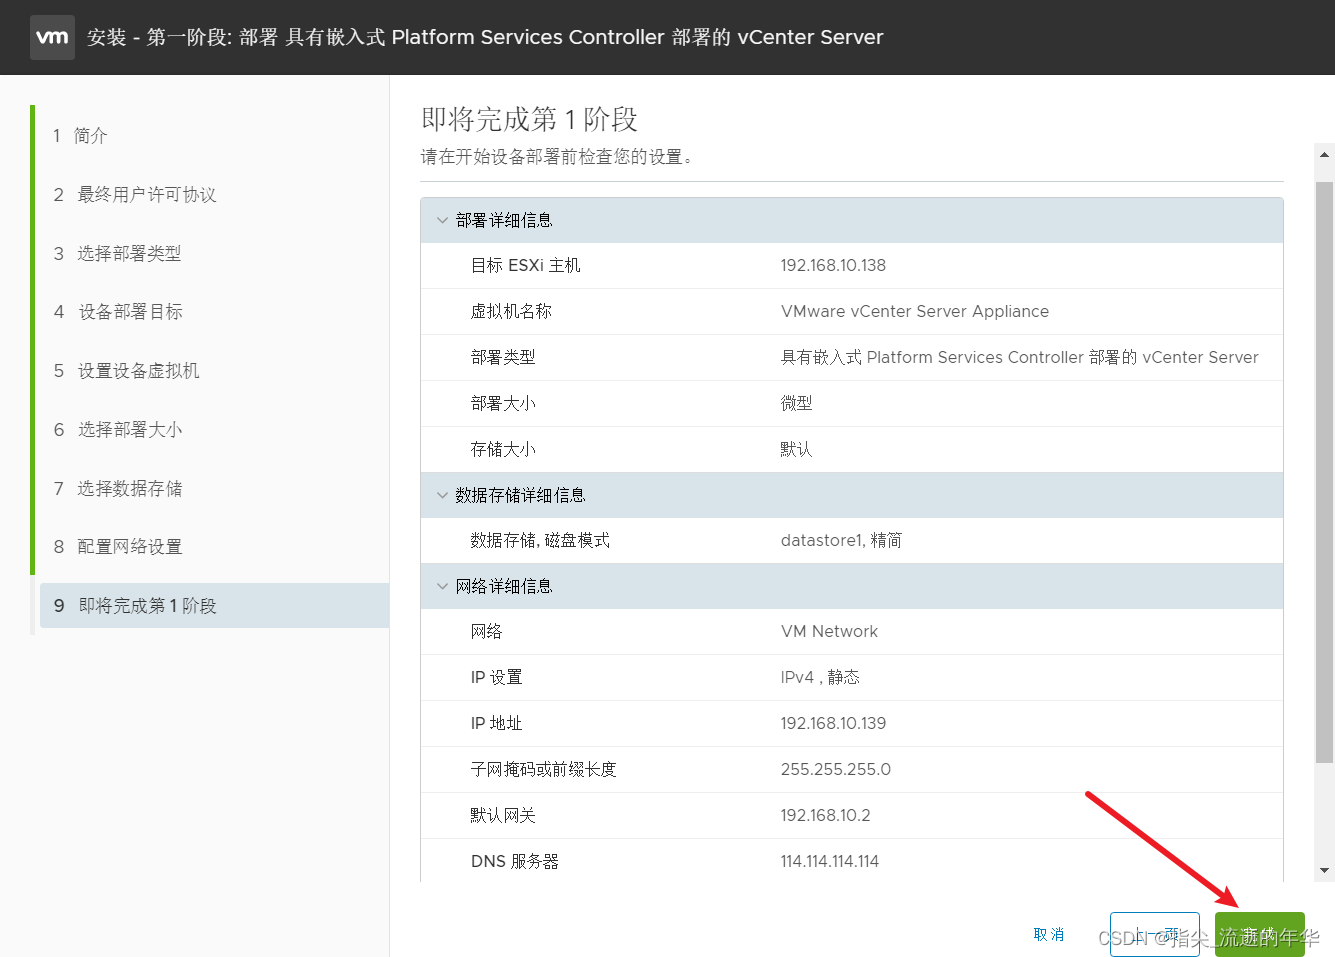Click the 默认 storage size value
The image size is (1335, 957).
796,449
